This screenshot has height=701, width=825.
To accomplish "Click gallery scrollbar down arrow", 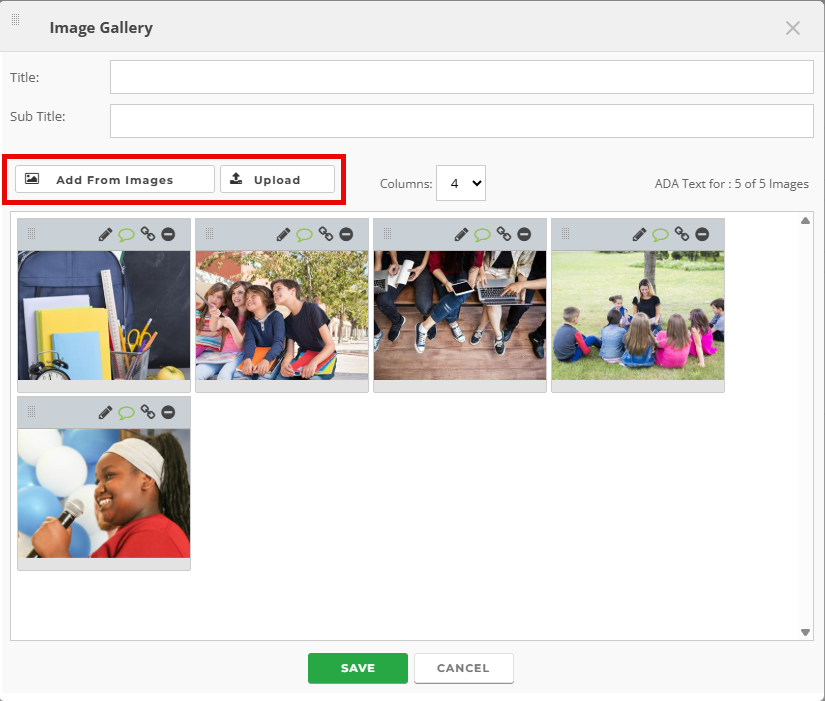I will click(806, 632).
